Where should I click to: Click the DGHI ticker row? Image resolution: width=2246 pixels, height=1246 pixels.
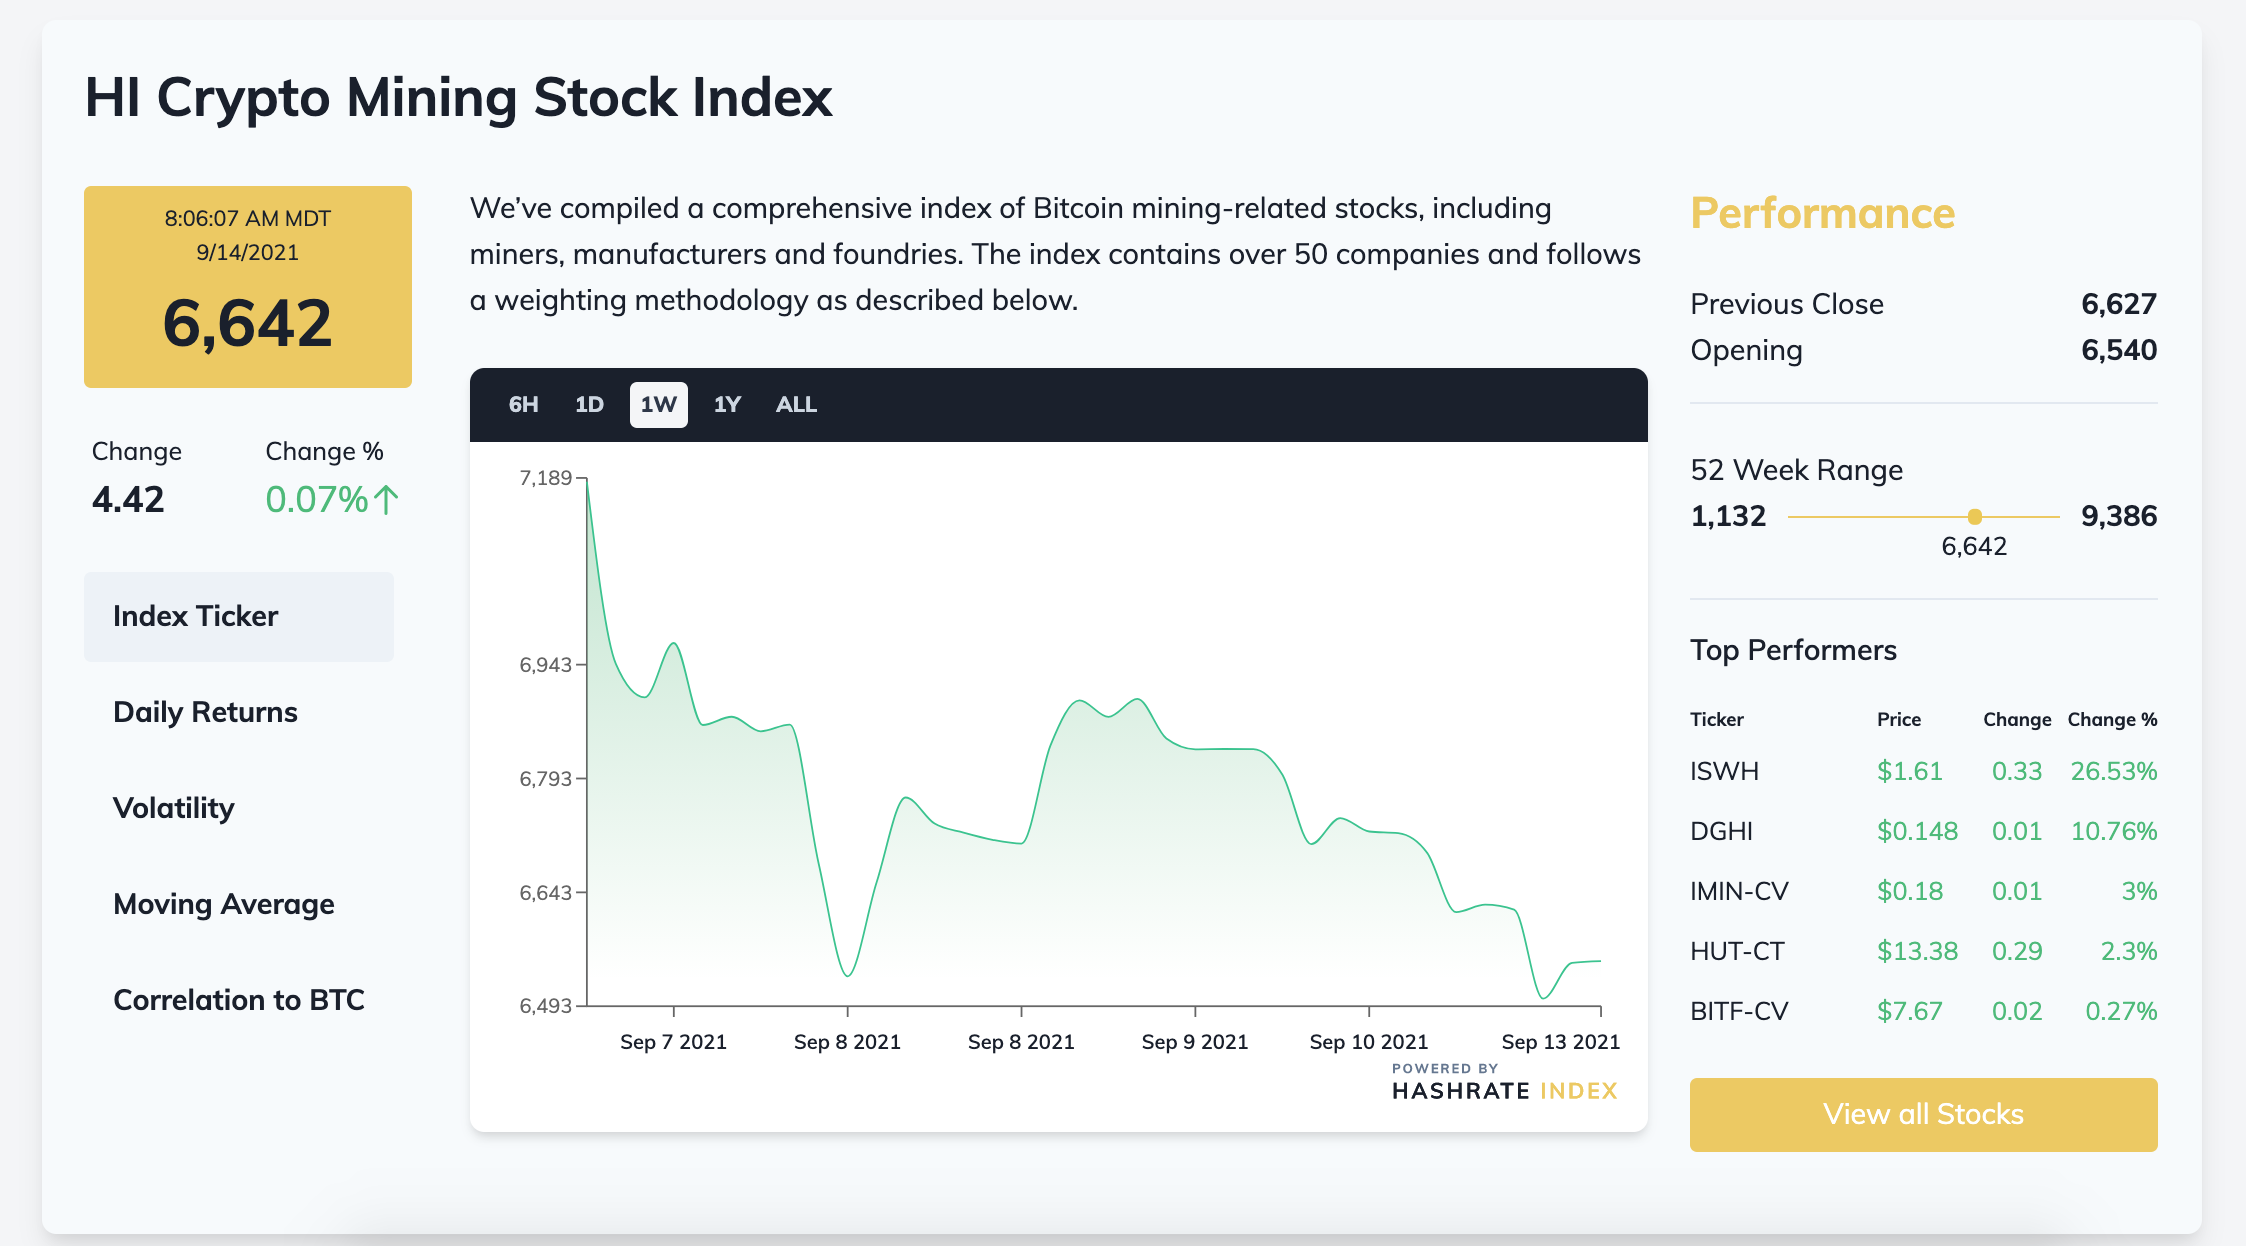1721,831
